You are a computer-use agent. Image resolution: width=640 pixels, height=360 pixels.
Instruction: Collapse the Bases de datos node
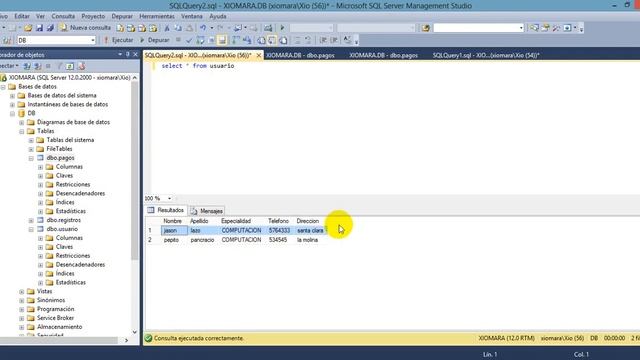point(3,87)
